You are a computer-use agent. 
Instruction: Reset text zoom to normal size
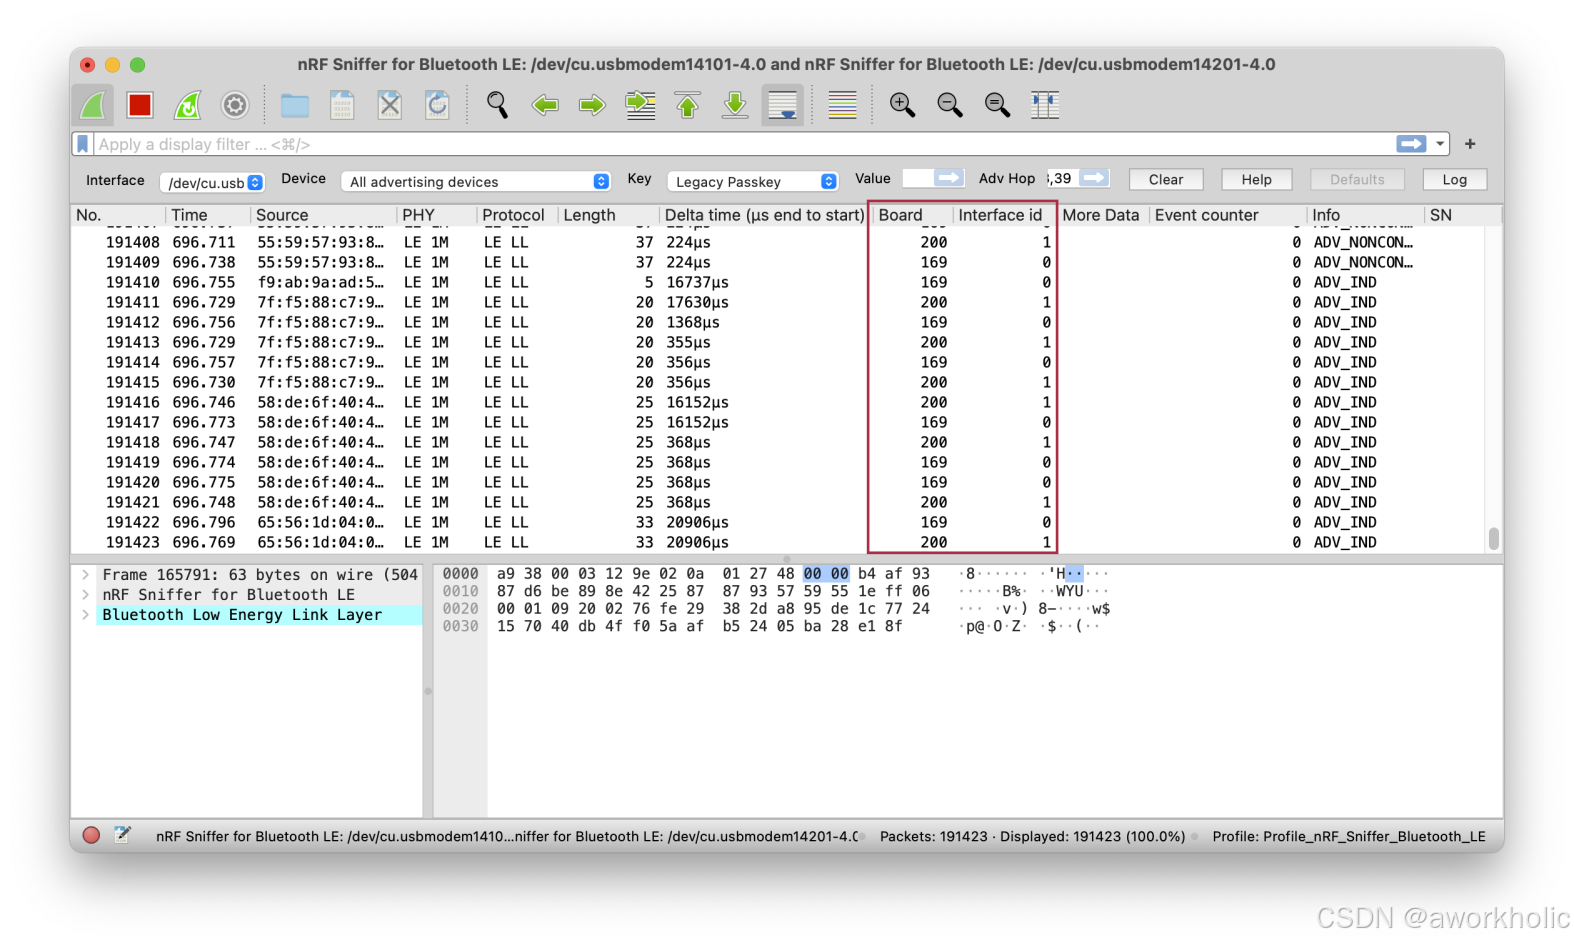point(997,105)
